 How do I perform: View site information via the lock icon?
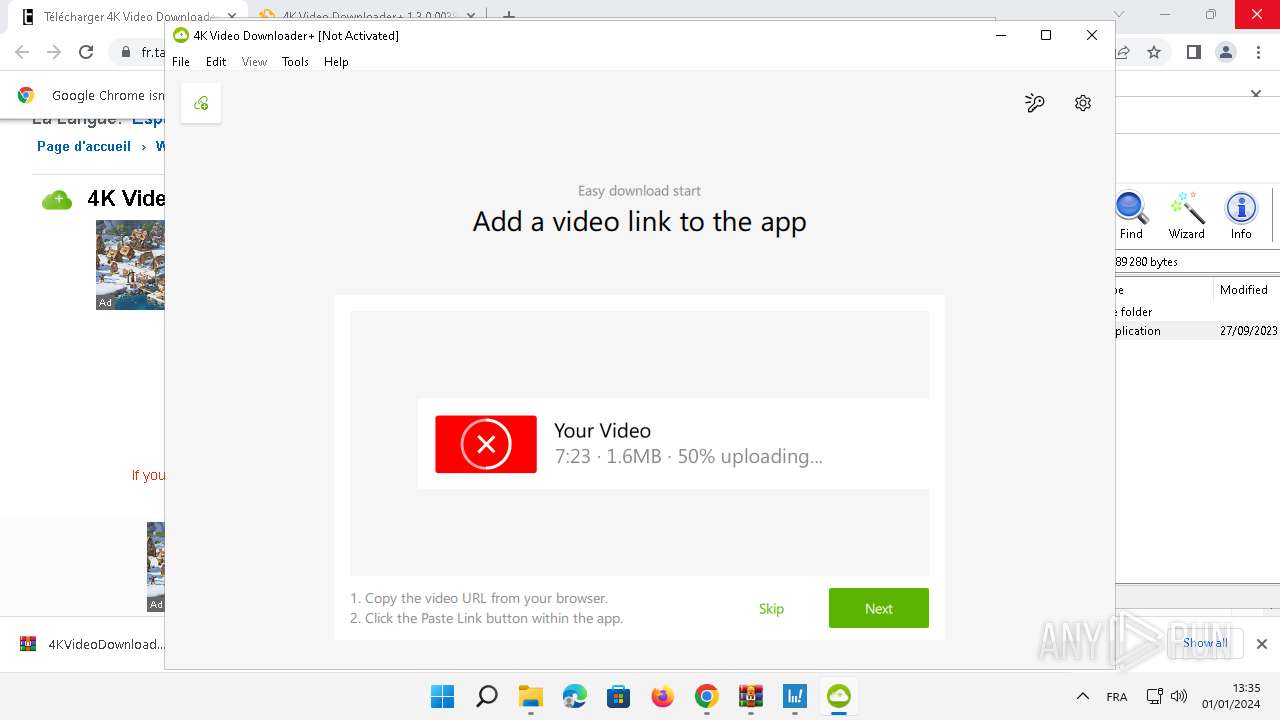(x=126, y=52)
